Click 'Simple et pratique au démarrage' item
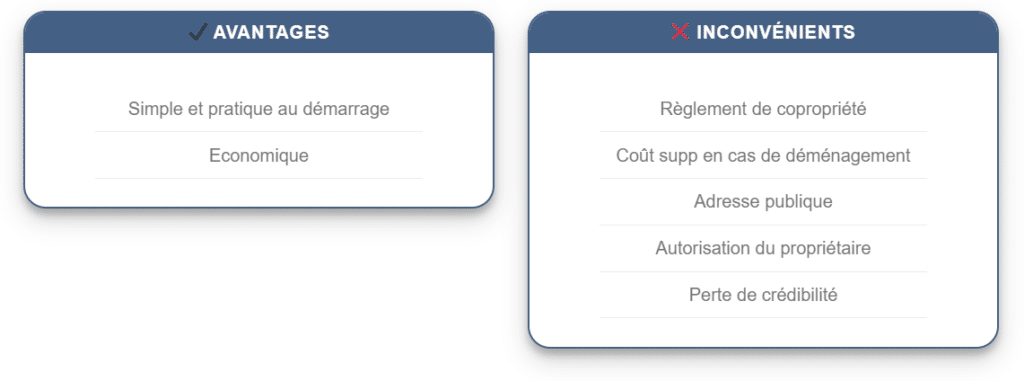Viewport: 1024px width, 381px height. click(259, 108)
